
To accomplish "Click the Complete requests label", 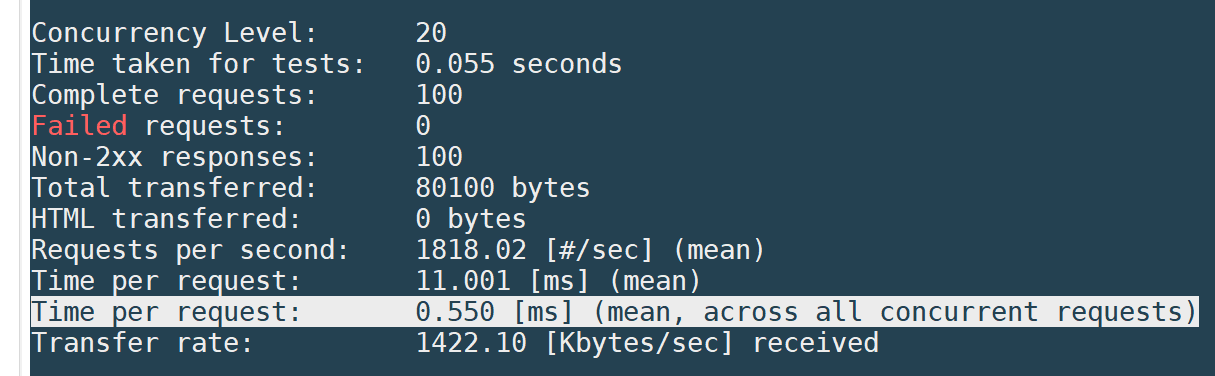I will [174, 95].
